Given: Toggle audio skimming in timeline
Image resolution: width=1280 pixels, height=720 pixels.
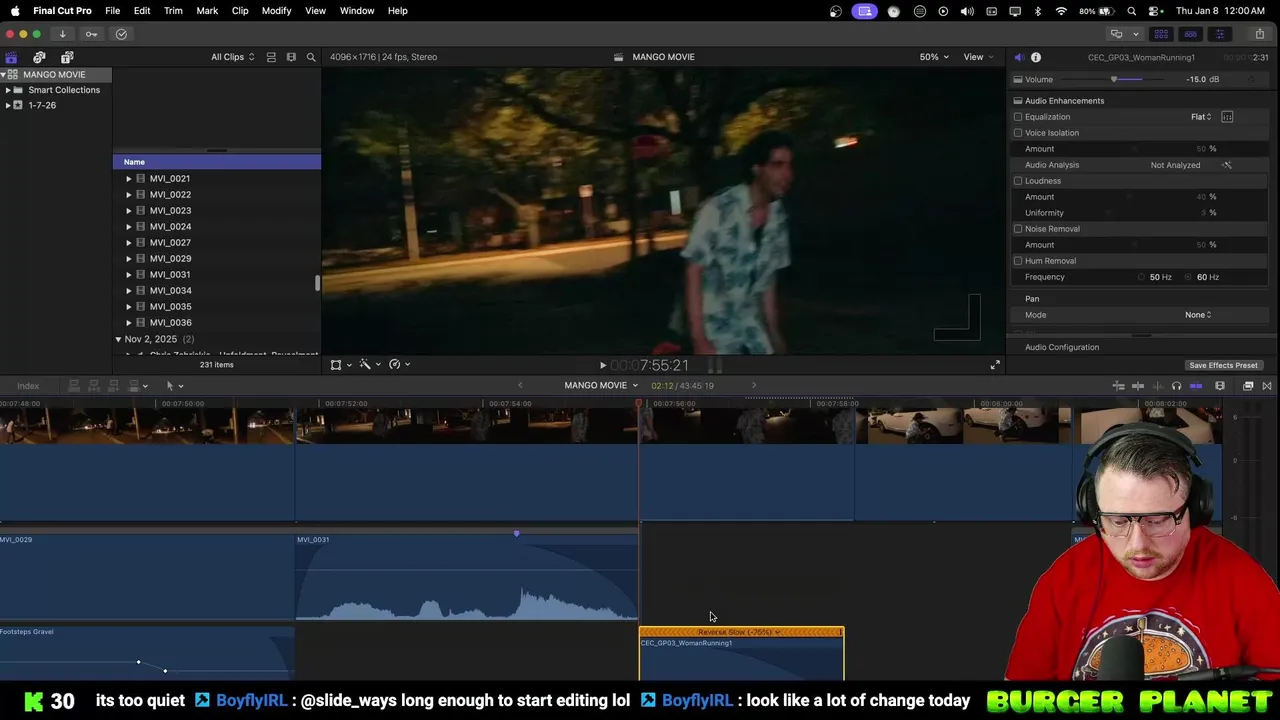Looking at the screenshot, I should 1157,386.
